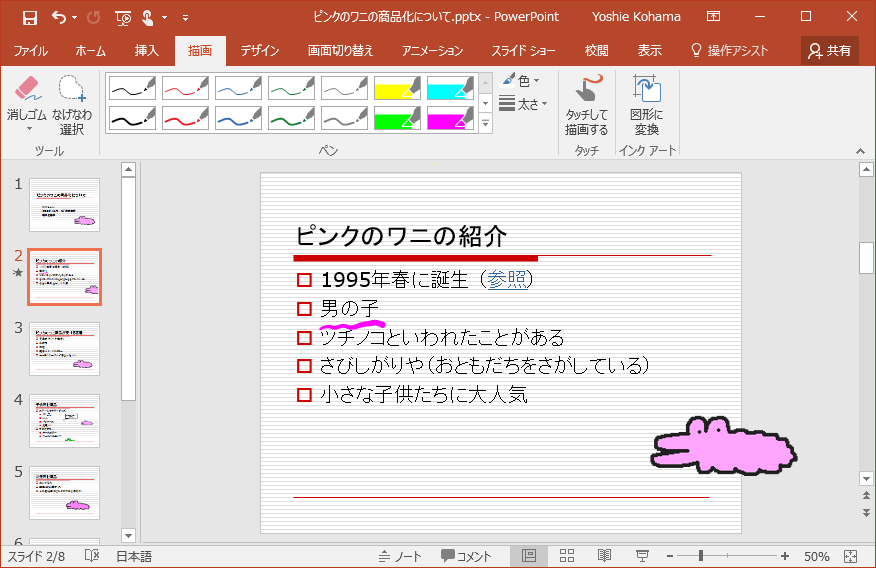Start slideshow from beginning icon
Screen dimensions: 876x568
tap(123, 17)
